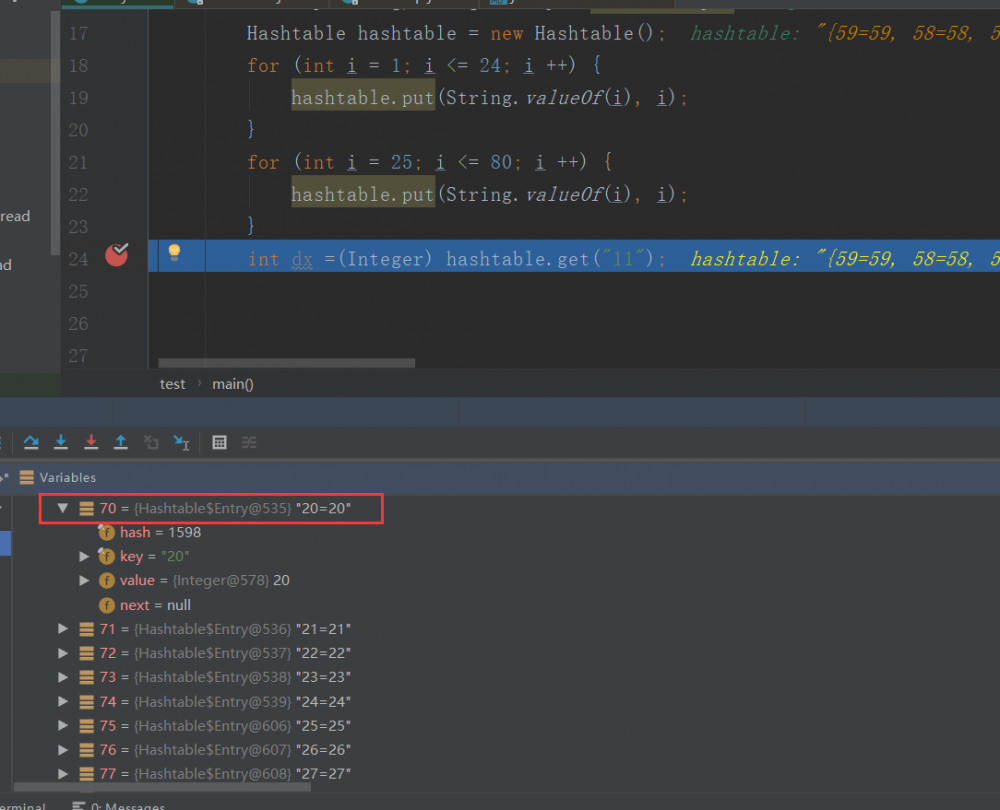The height and width of the screenshot is (810, 1000).
Task: Expand entry 76 "26=26"
Action: click(62, 749)
